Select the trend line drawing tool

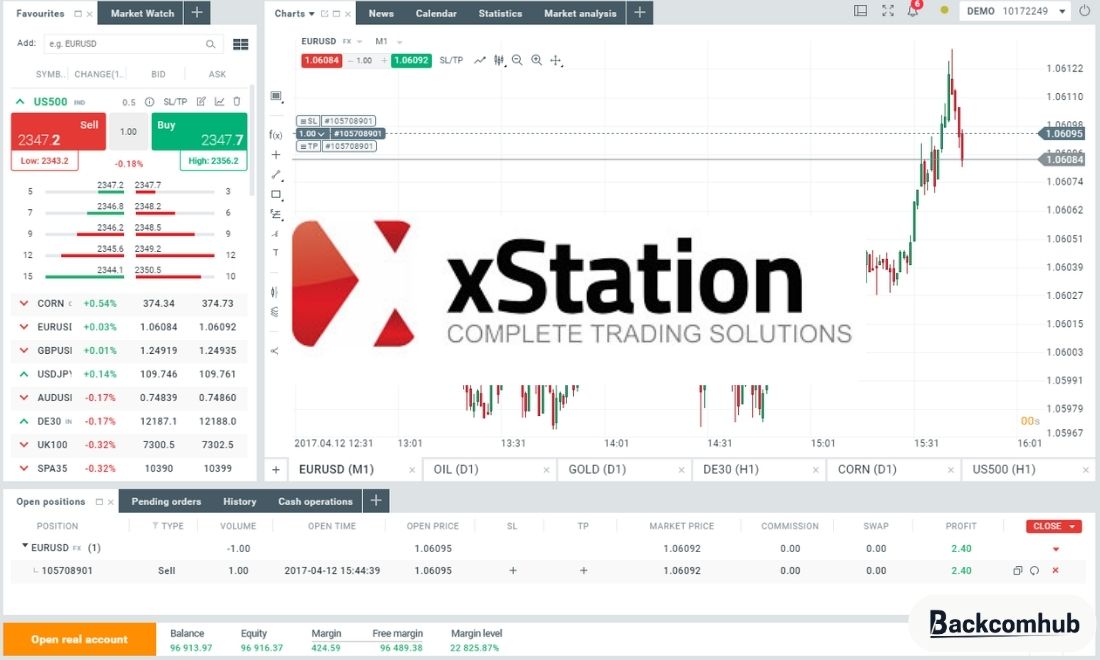(276, 175)
